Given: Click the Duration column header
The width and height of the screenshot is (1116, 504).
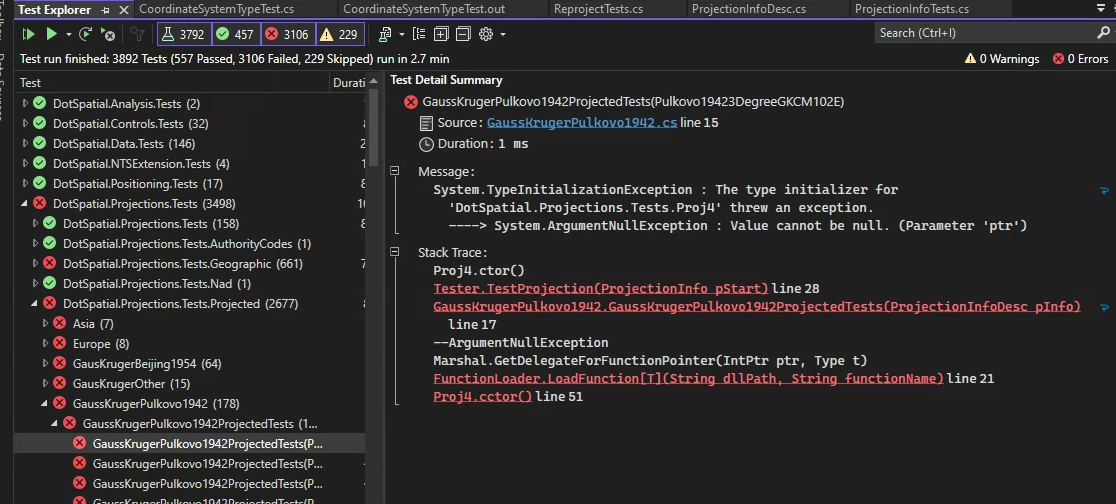Looking at the screenshot, I should pos(349,83).
